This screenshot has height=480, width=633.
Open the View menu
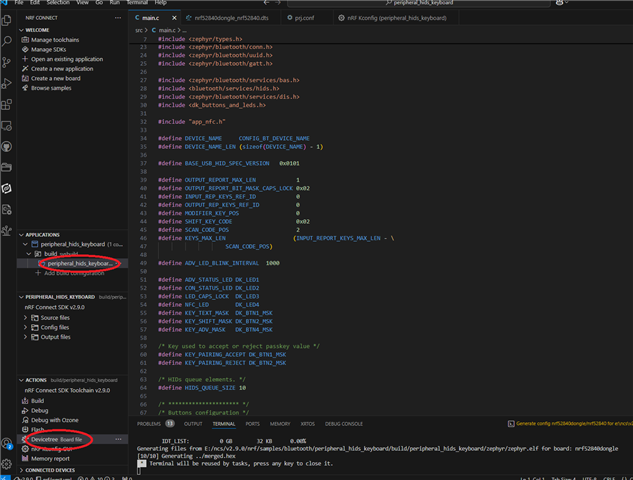(82, 2)
